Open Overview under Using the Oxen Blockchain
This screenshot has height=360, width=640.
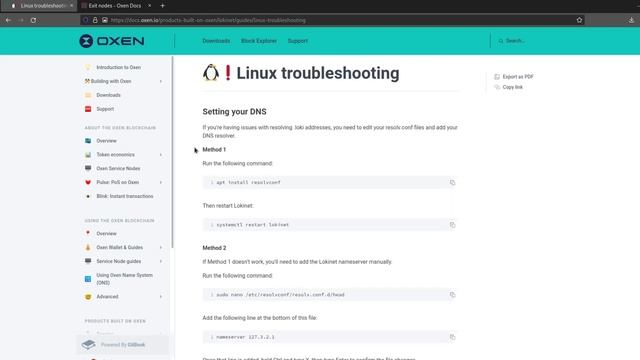tap(106, 233)
